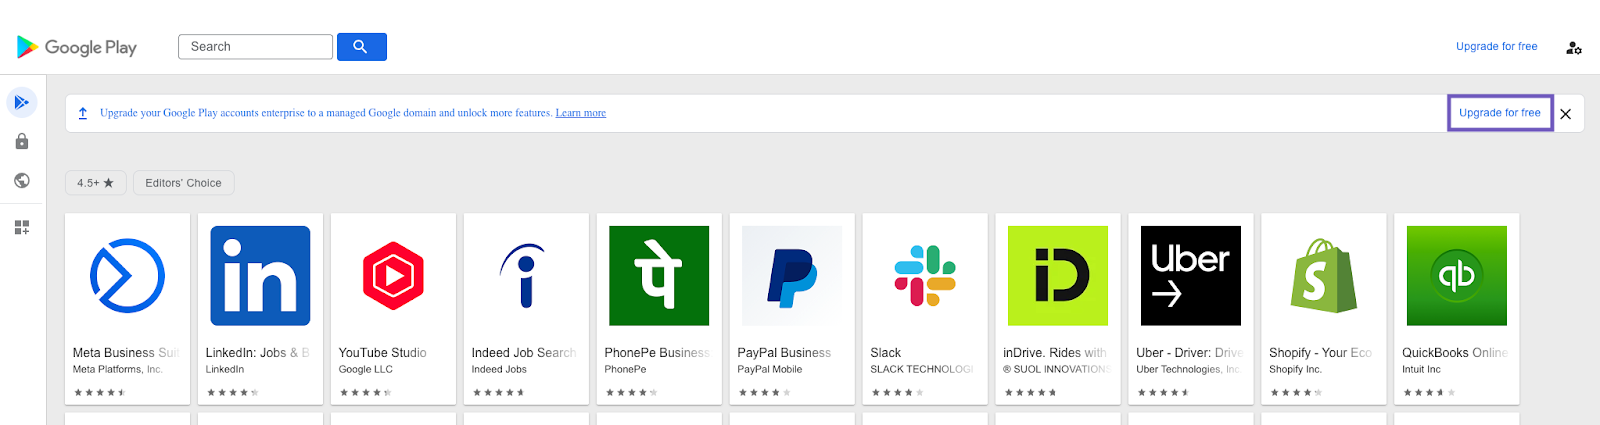The image size is (1600, 425).
Task: Click the PhonePe Business title text
Action: pyautogui.click(x=657, y=353)
